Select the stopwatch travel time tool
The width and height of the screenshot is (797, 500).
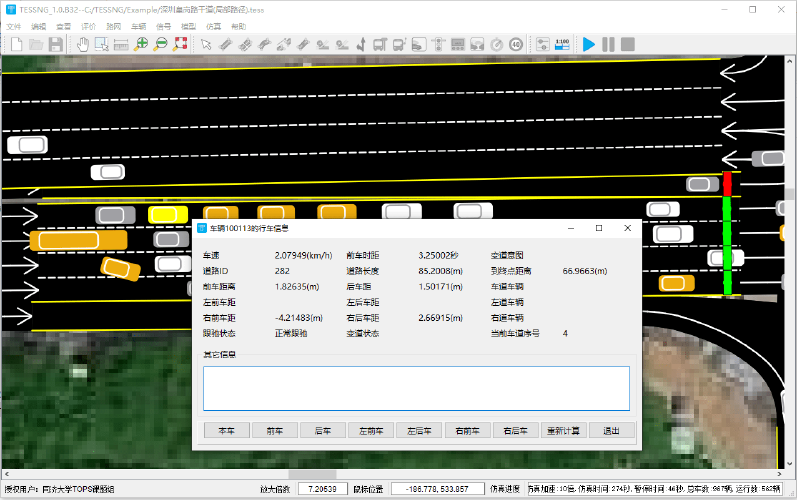coord(497,45)
